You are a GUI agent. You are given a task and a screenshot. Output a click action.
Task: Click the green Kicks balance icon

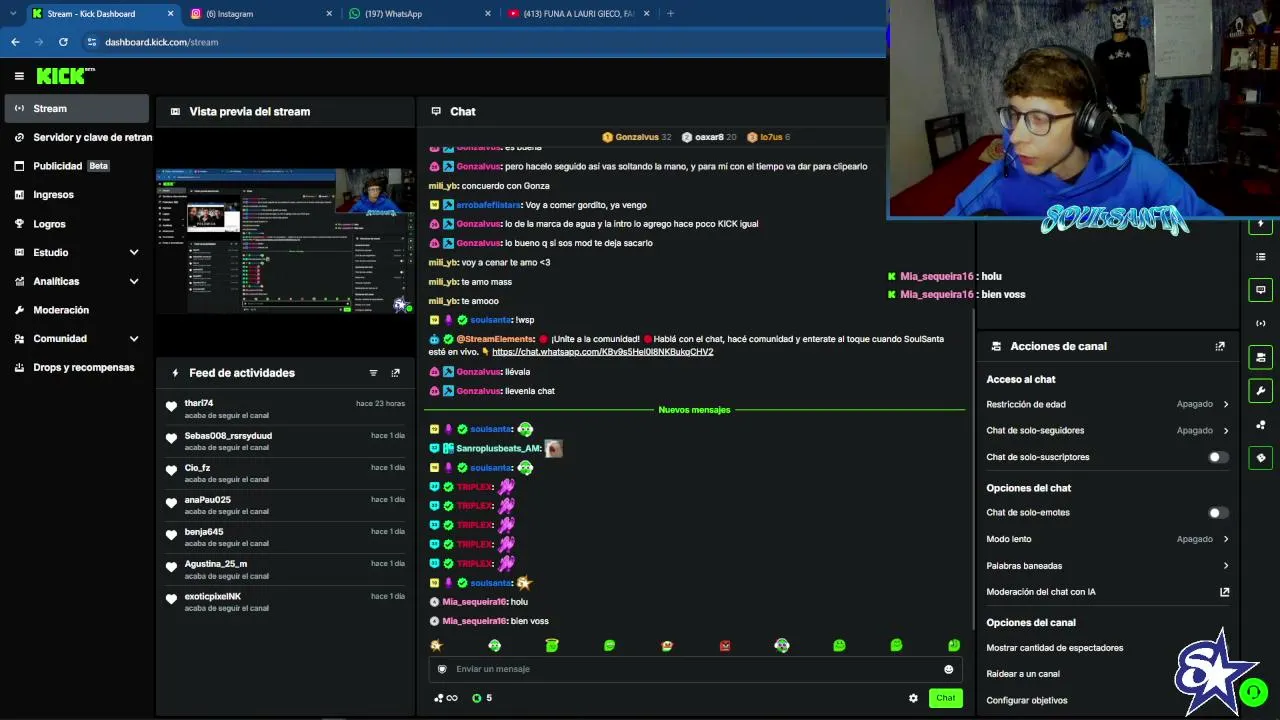pyautogui.click(x=477, y=698)
